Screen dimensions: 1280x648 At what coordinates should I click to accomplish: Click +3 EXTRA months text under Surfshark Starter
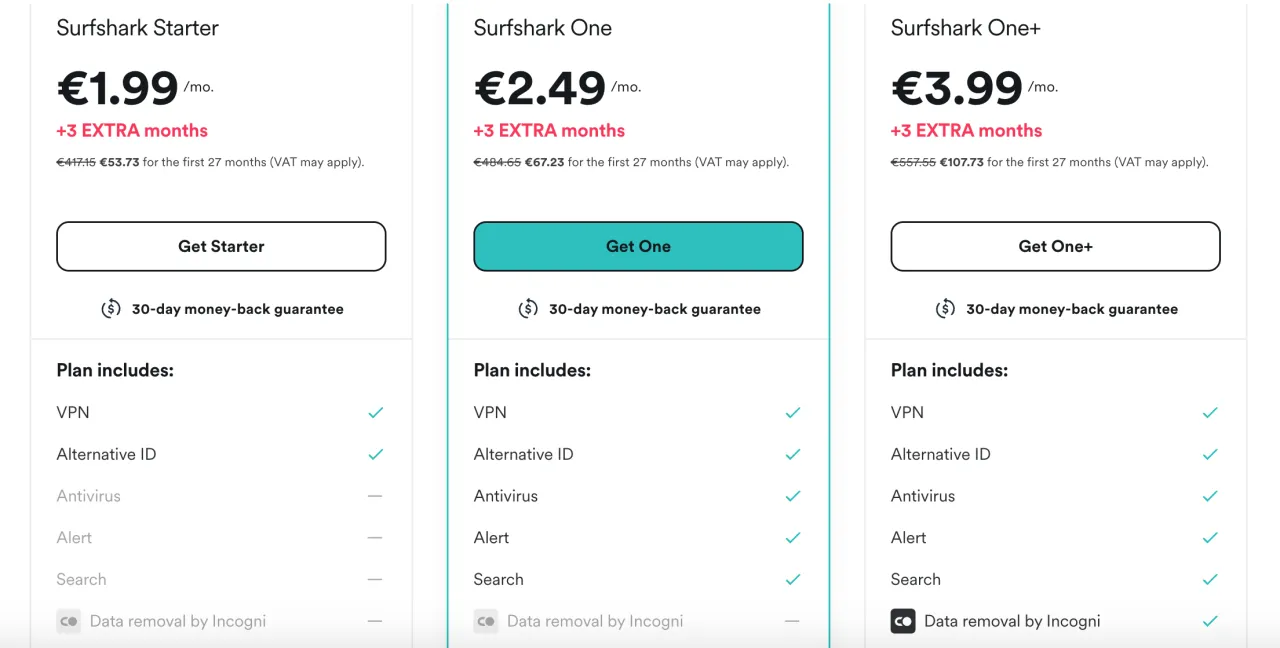click(x=132, y=130)
